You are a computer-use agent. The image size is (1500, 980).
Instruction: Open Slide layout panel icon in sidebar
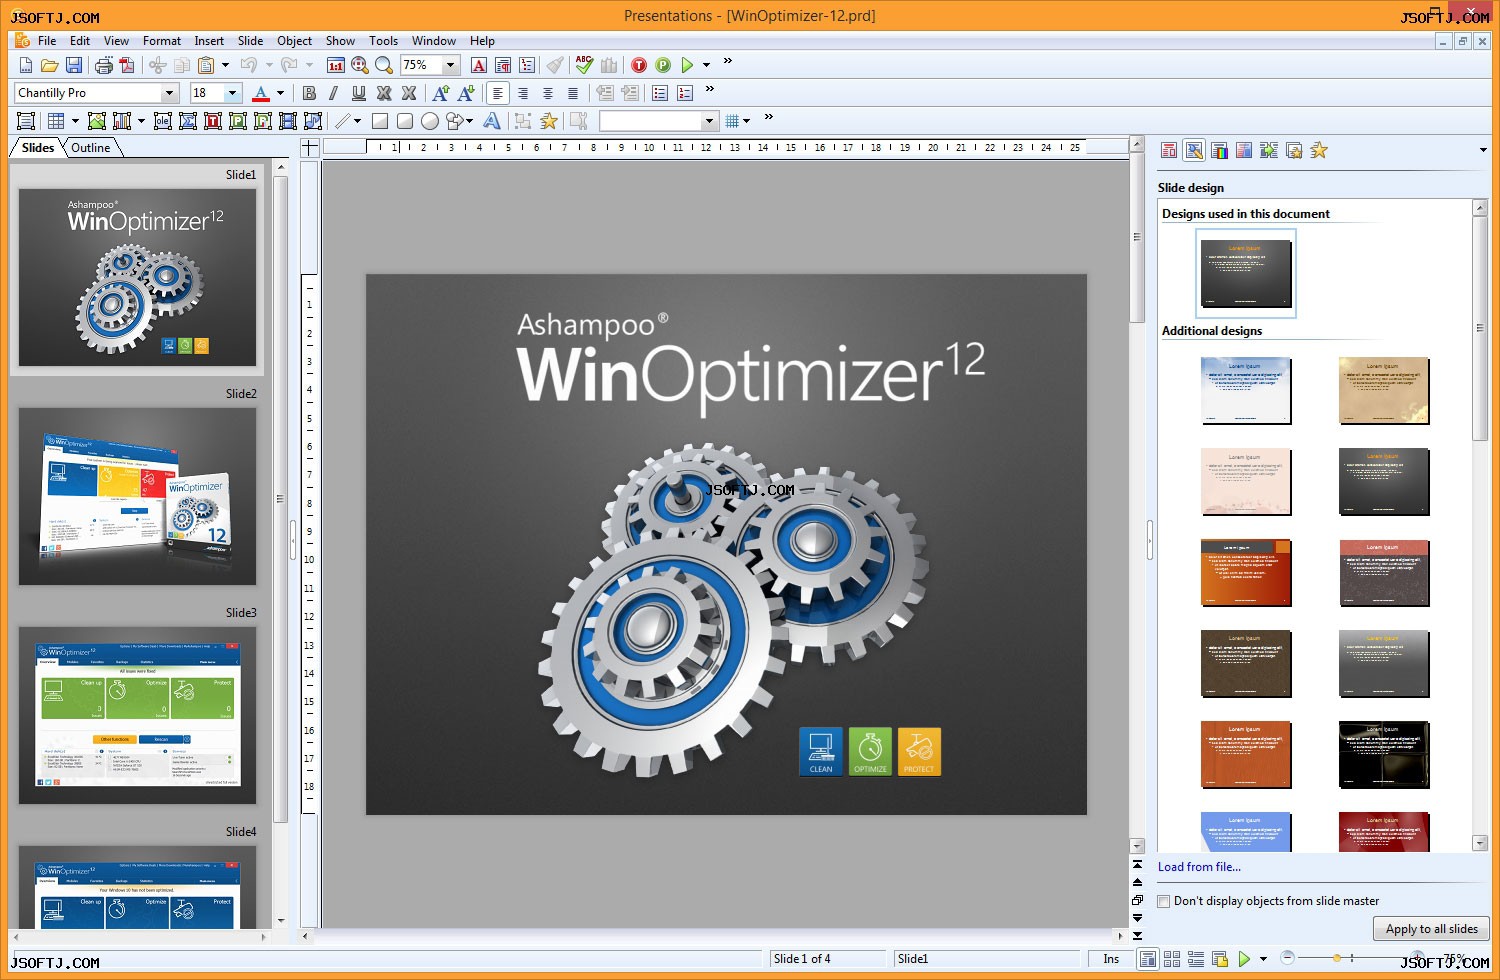(1169, 150)
